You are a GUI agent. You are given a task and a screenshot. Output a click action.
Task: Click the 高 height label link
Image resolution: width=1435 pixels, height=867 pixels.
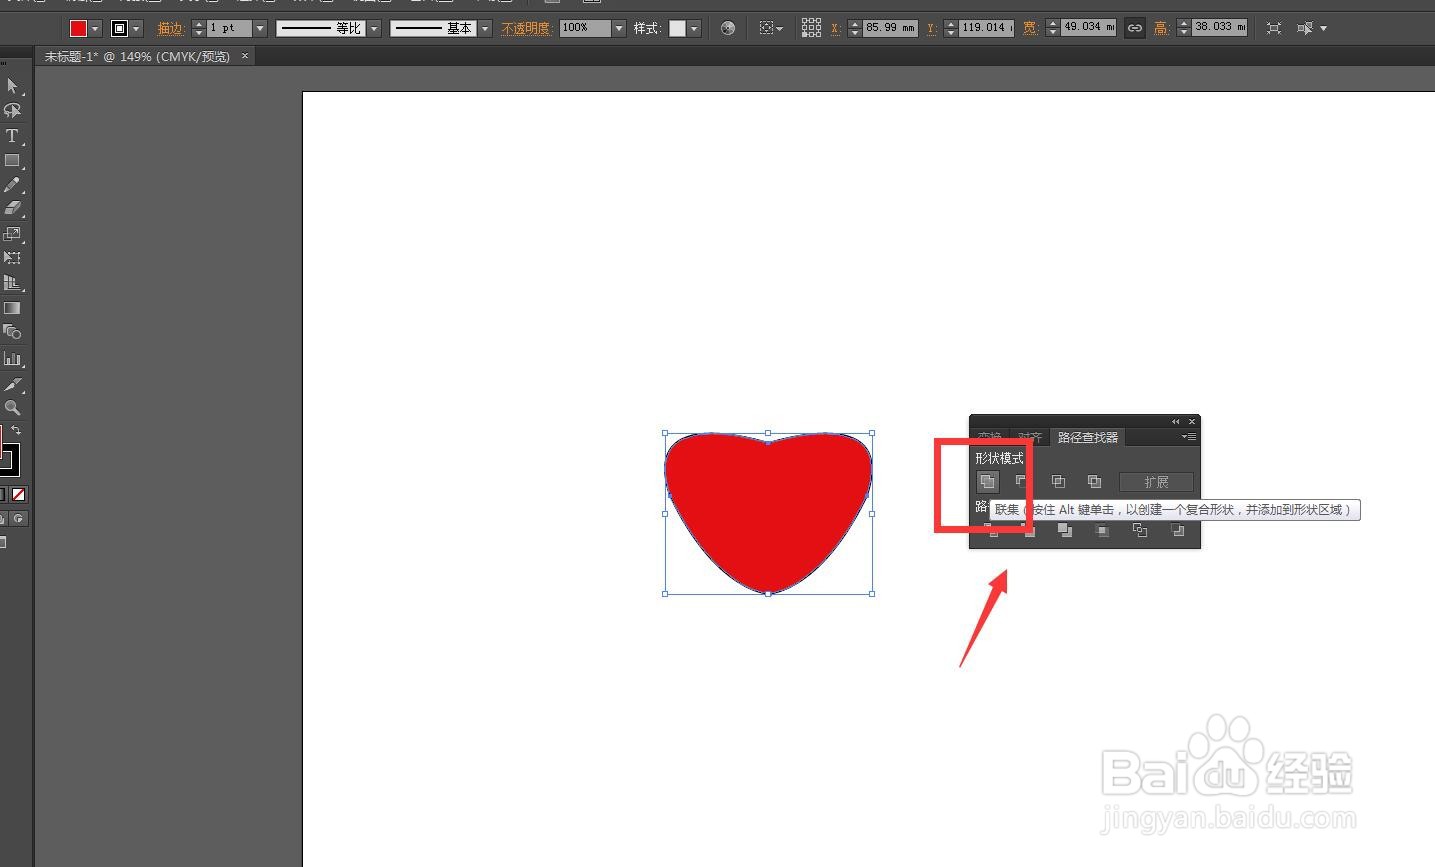[1161, 28]
